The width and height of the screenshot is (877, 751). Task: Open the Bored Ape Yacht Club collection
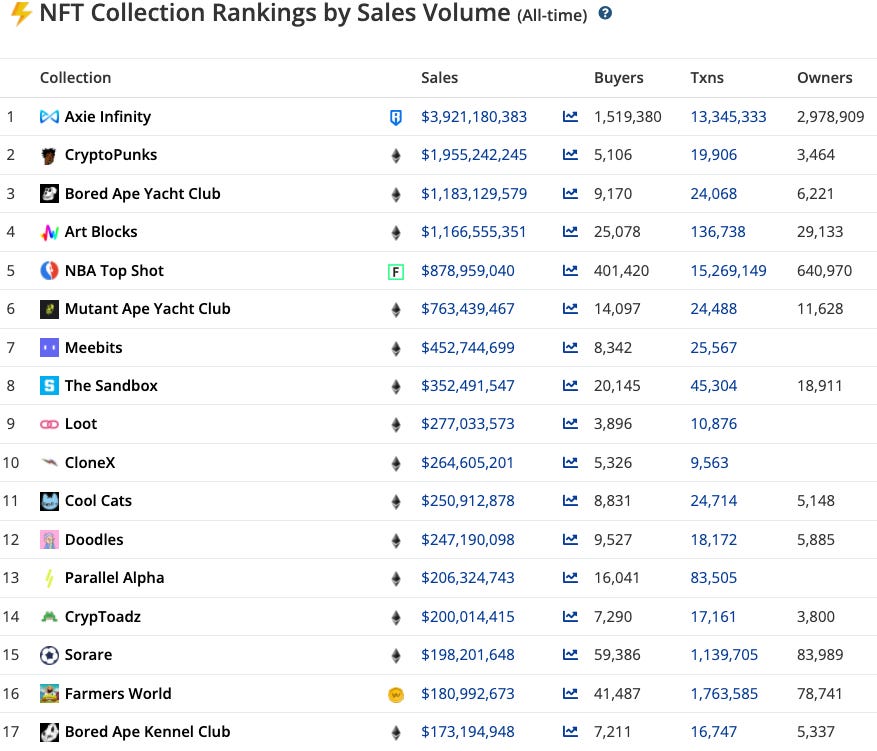tap(143, 193)
